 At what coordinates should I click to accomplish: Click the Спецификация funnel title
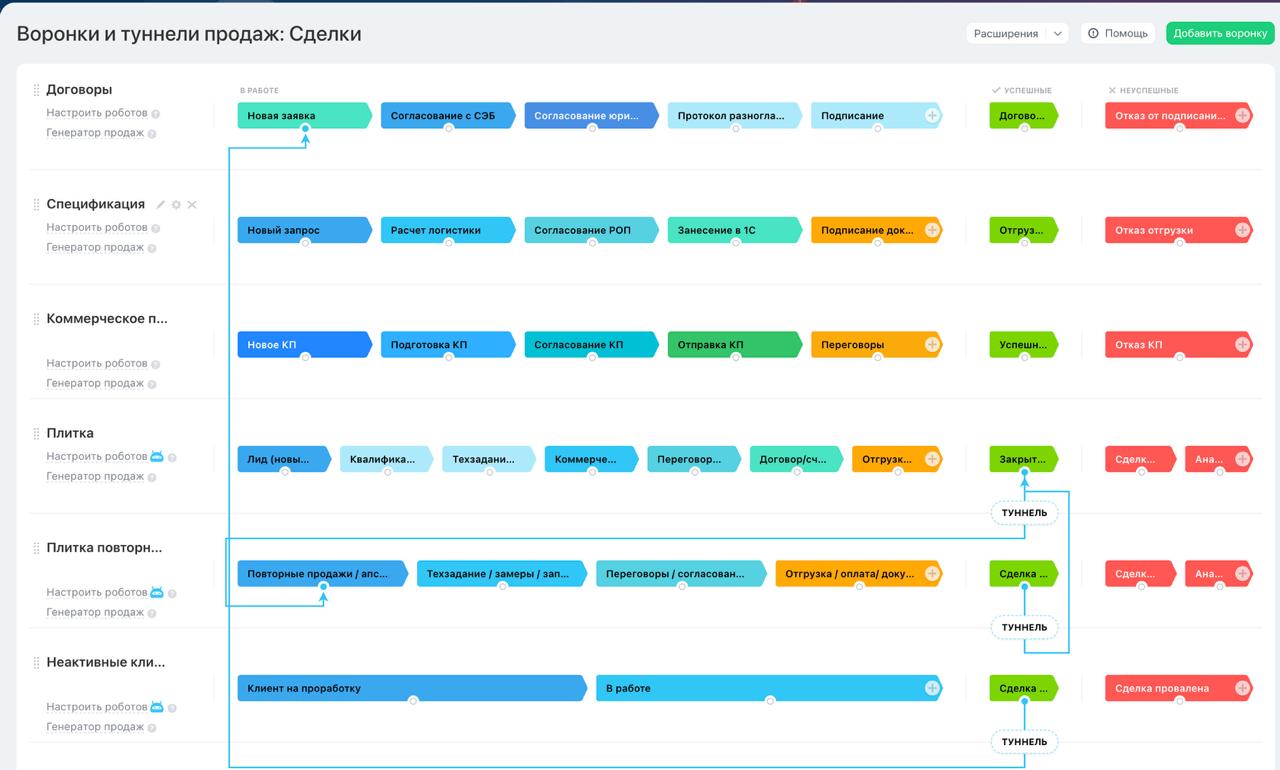coord(96,204)
